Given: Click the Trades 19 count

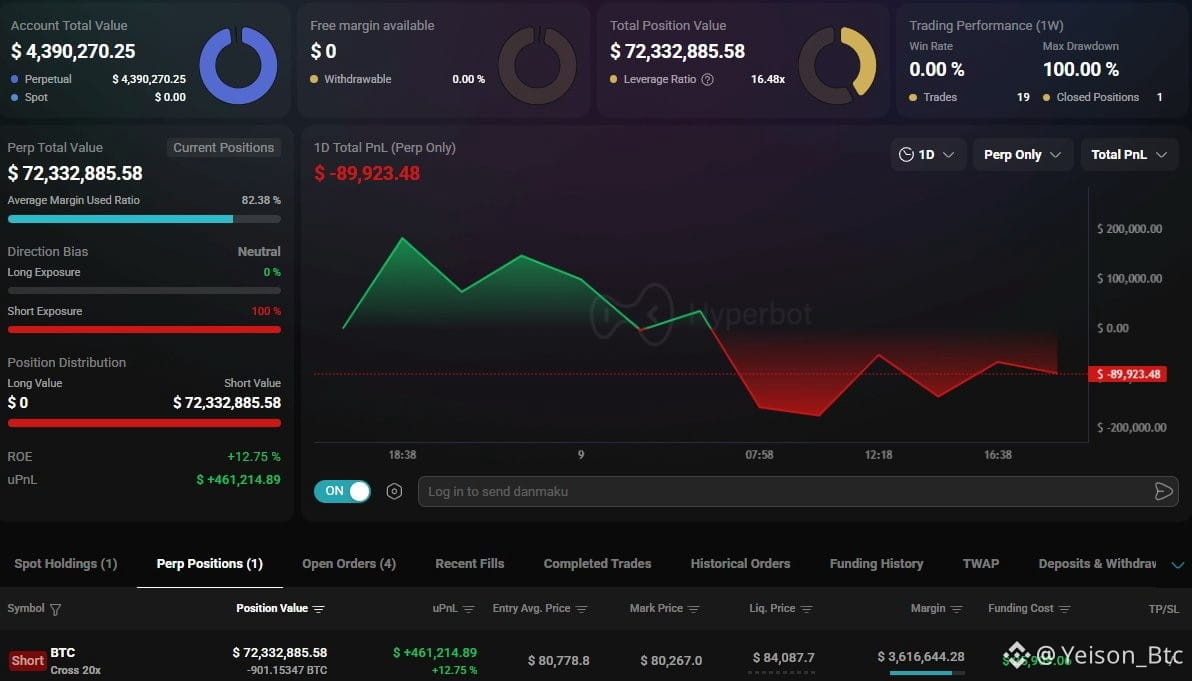Looking at the screenshot, I should (1023, 97).
